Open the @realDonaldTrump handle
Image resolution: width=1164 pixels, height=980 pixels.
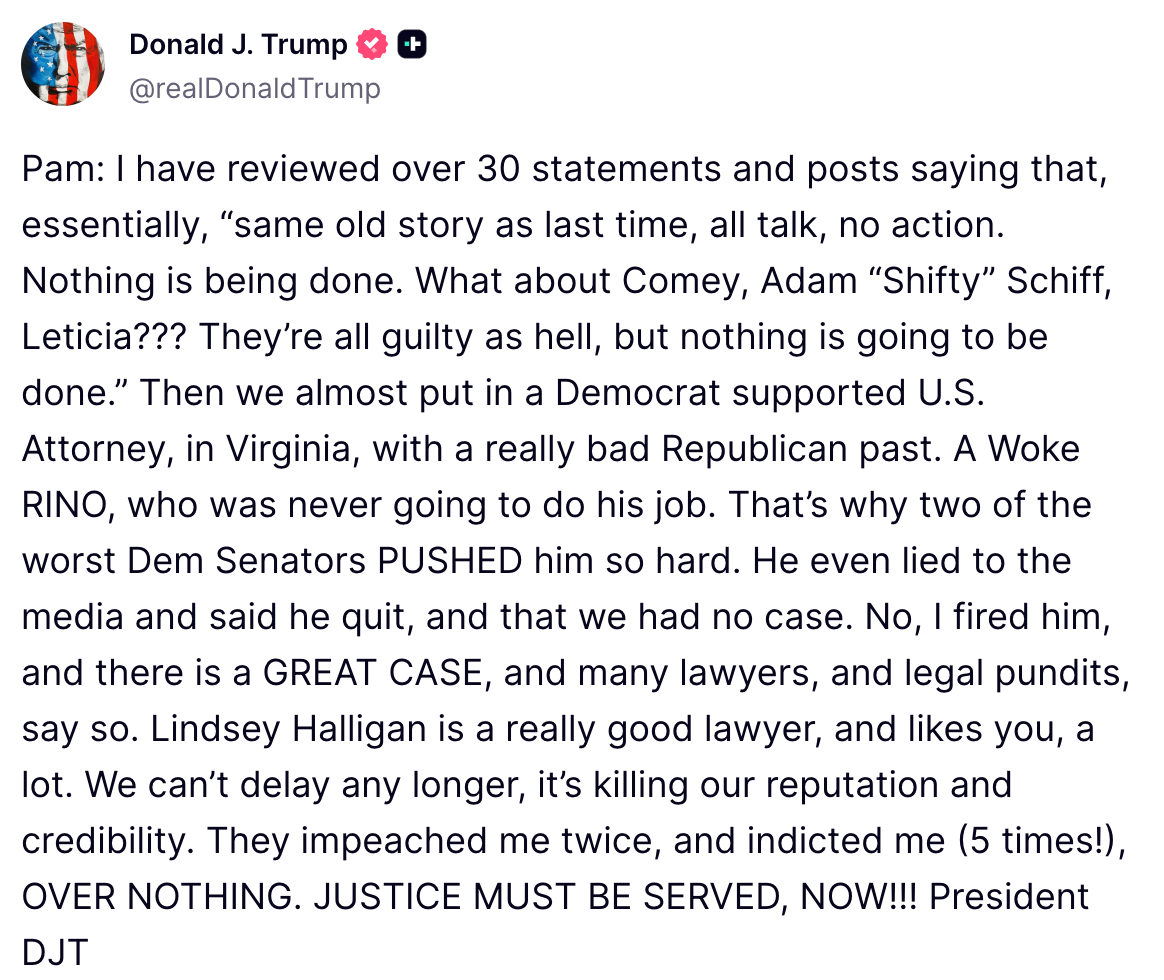pyautogui.click(x=255, y=88)
